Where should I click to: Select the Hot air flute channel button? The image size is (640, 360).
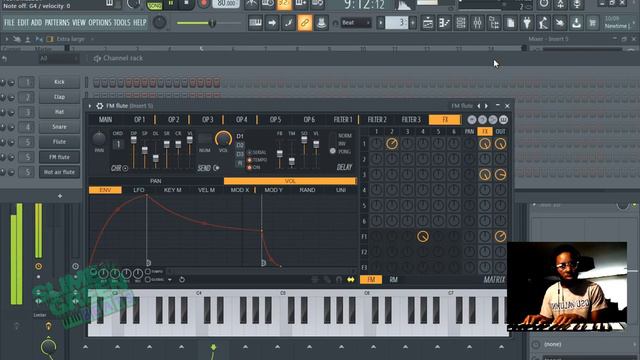(59, 172)
